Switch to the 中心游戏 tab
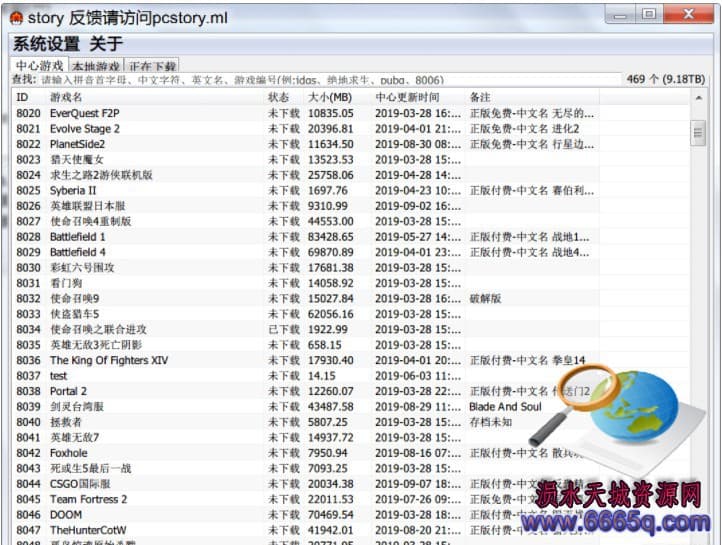 39,65
